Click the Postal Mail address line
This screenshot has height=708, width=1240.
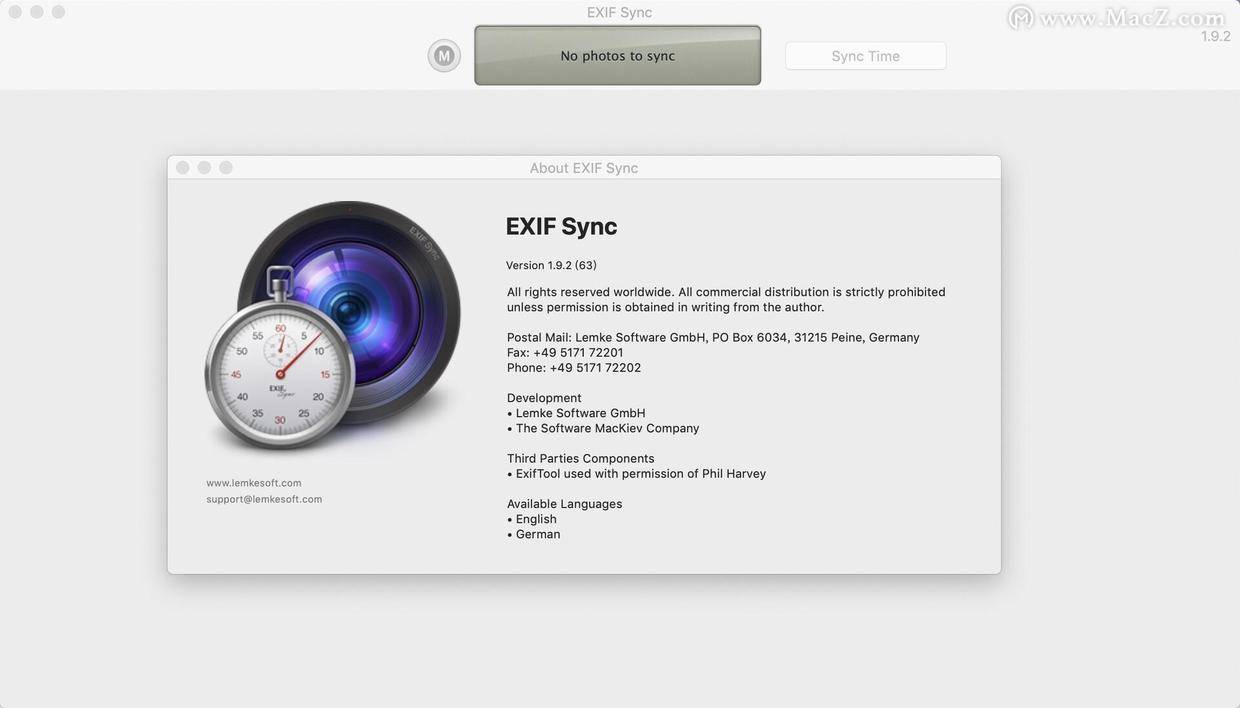click(x=713, y=338)
